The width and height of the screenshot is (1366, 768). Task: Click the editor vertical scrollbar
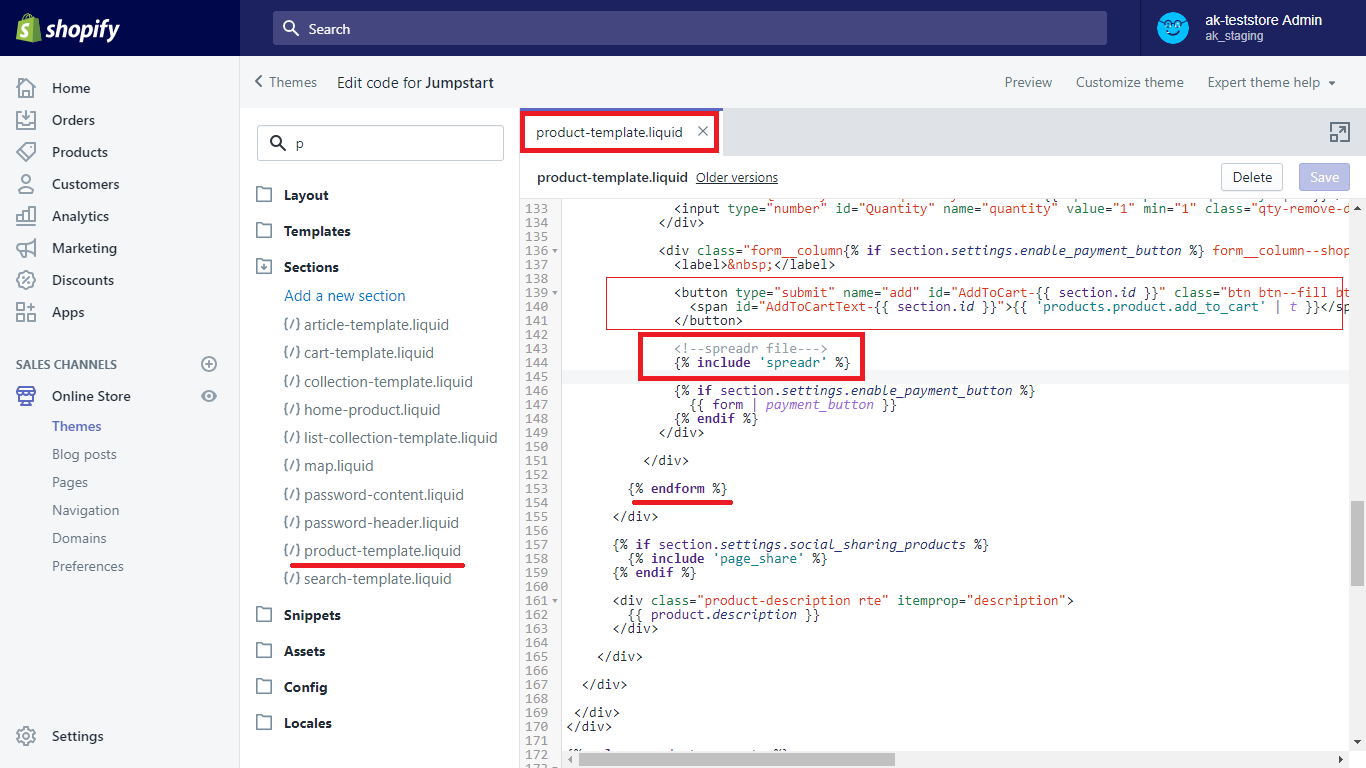(x=1357, y=543)
